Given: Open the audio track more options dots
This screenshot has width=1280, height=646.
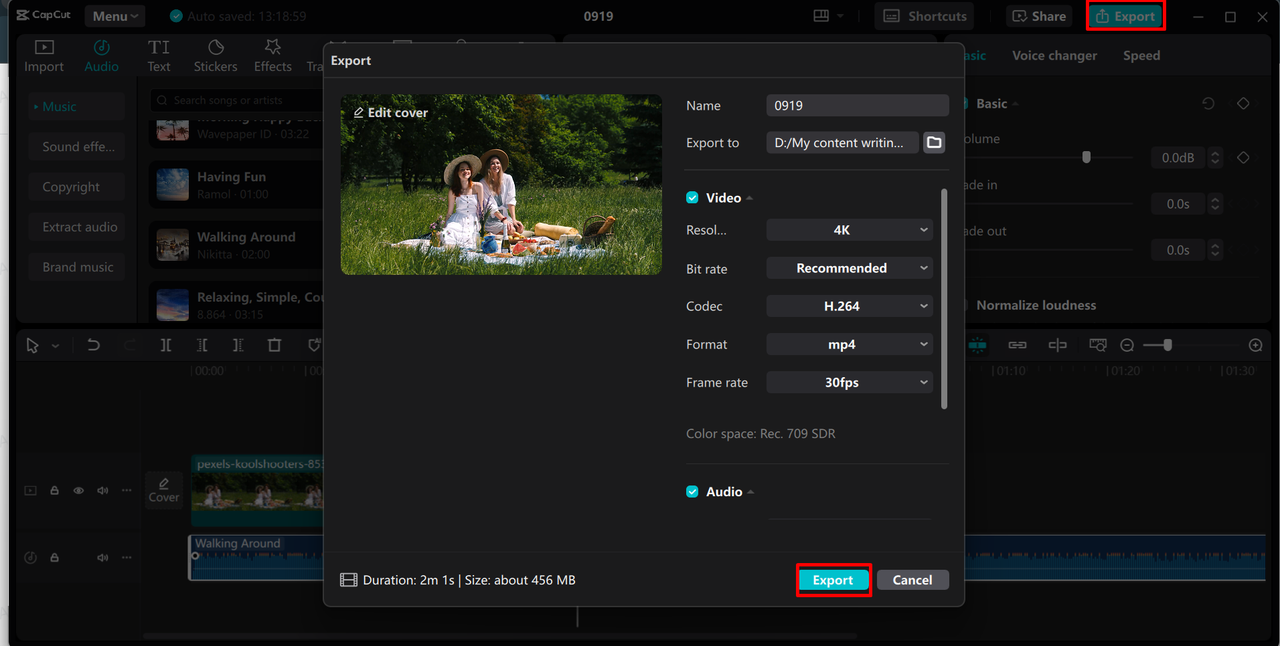Looking at the screenshot, I should click(127, 557).
